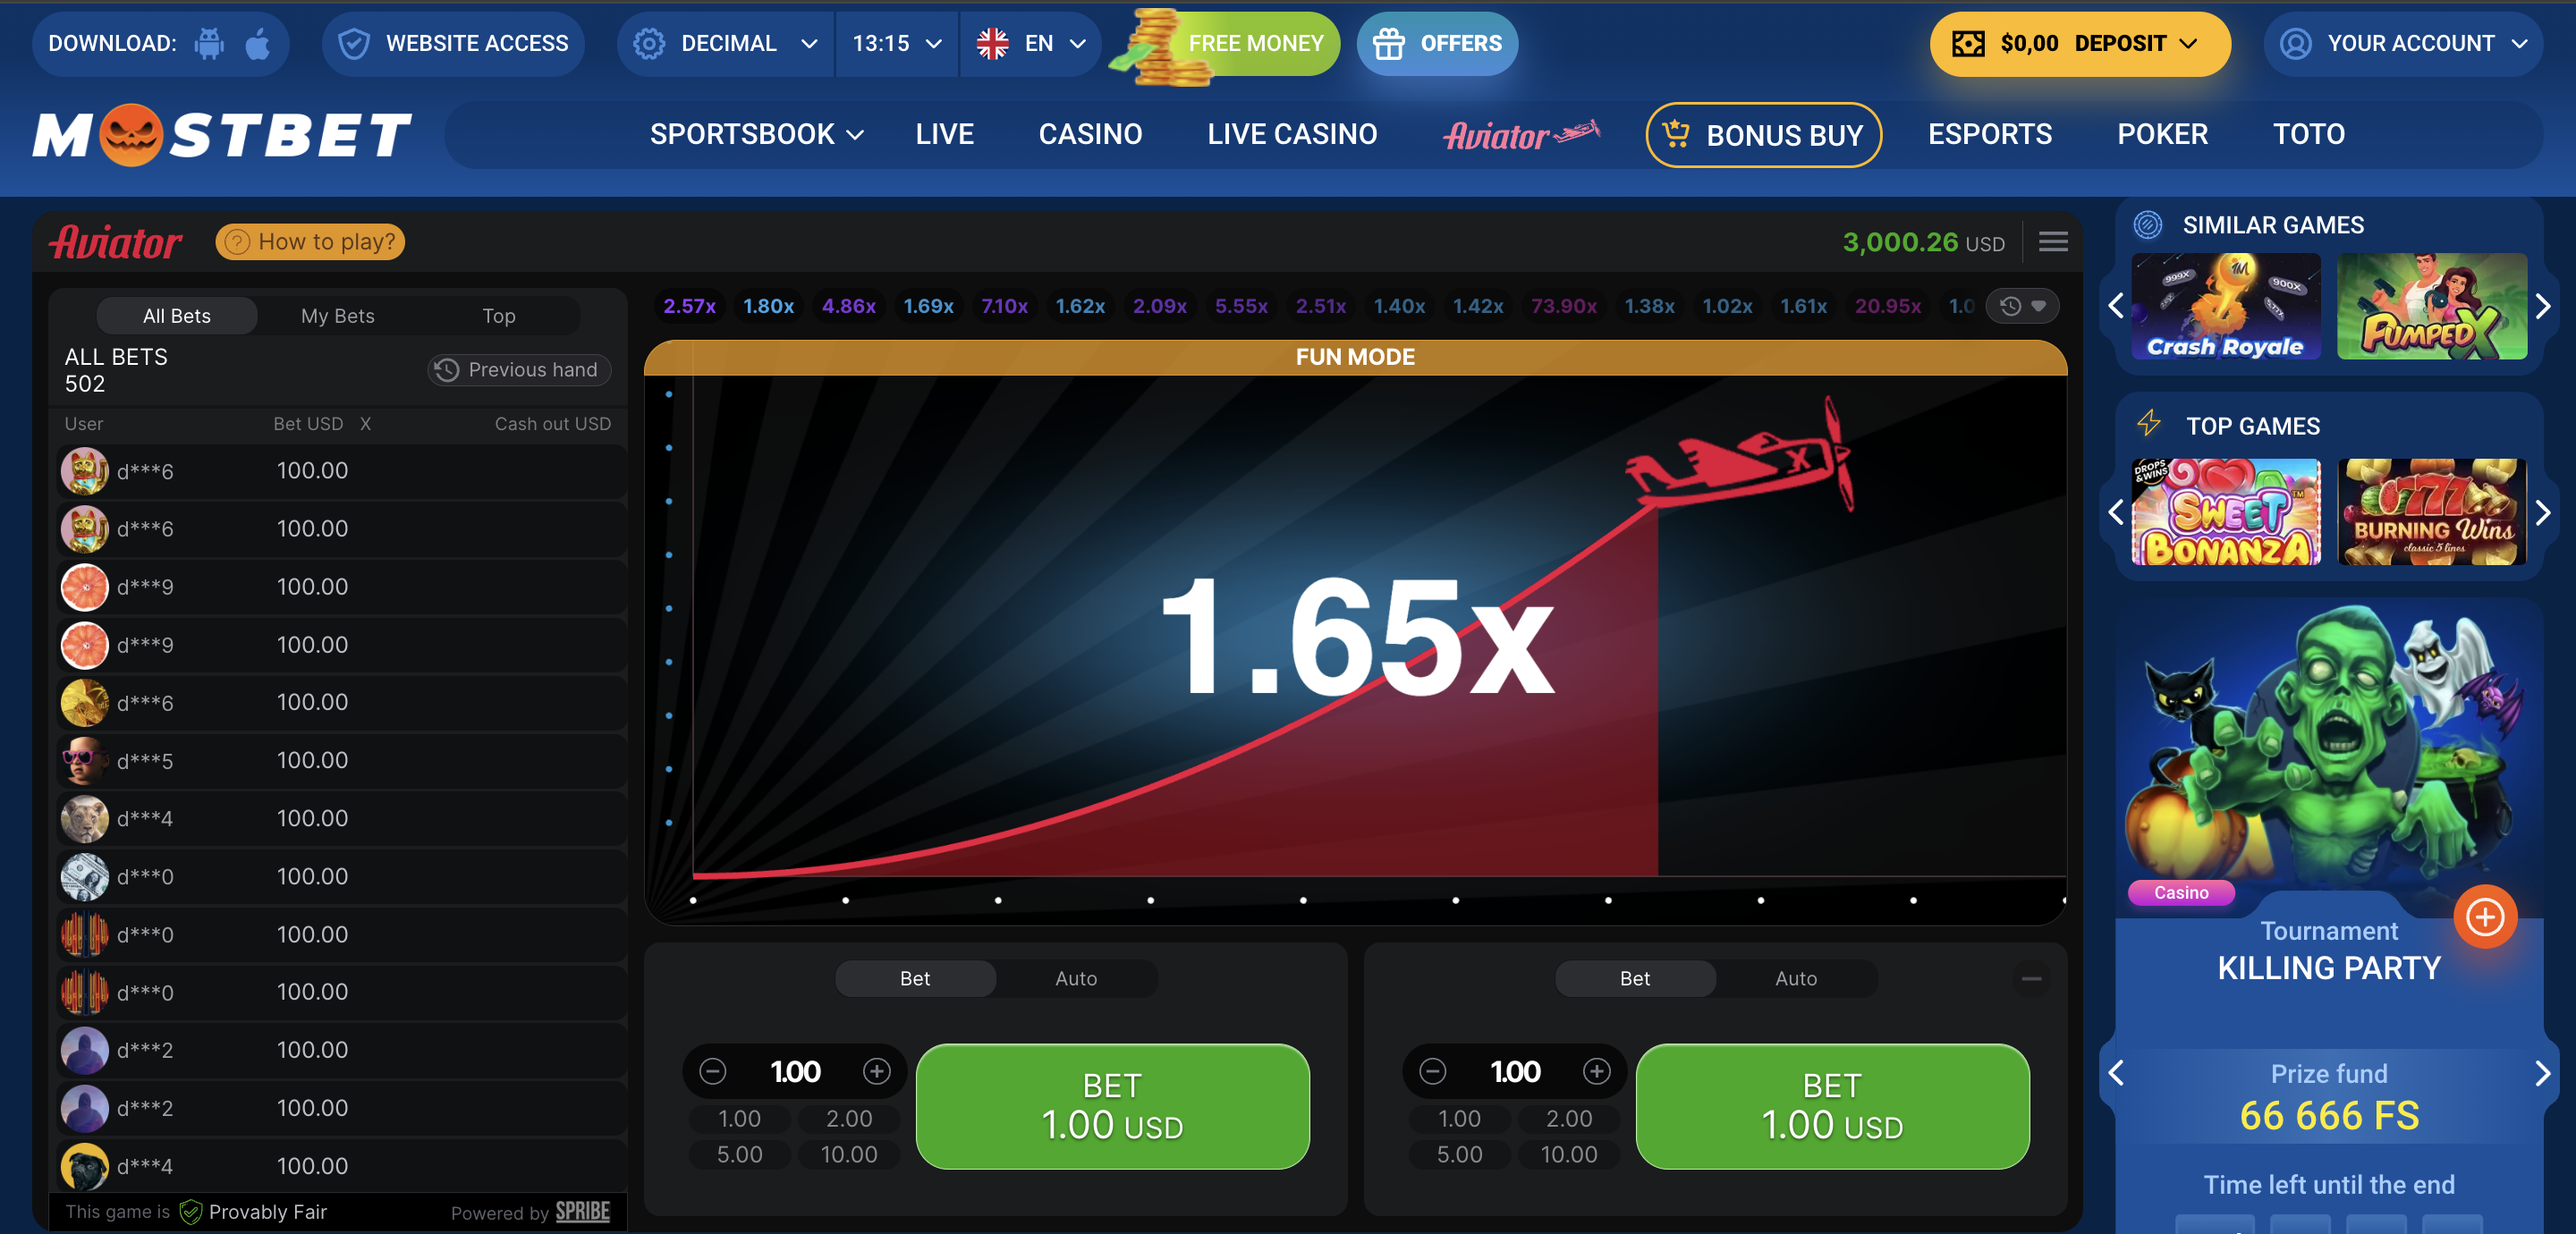Click the Previous hand button
This screenshot has width=2576, height=1234.
point(519,369)
